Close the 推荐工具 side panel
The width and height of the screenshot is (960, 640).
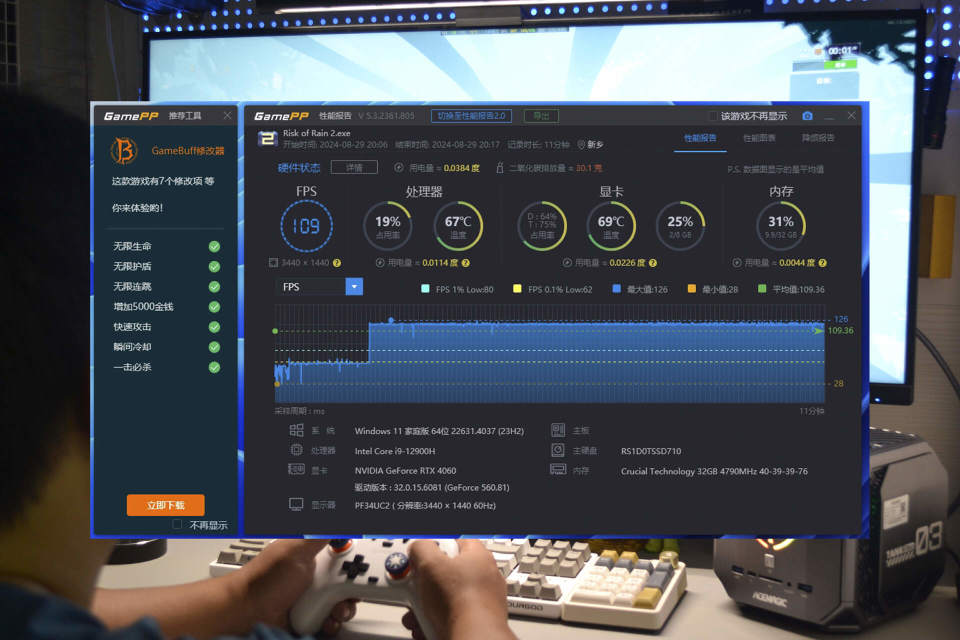tap(227, 115)
